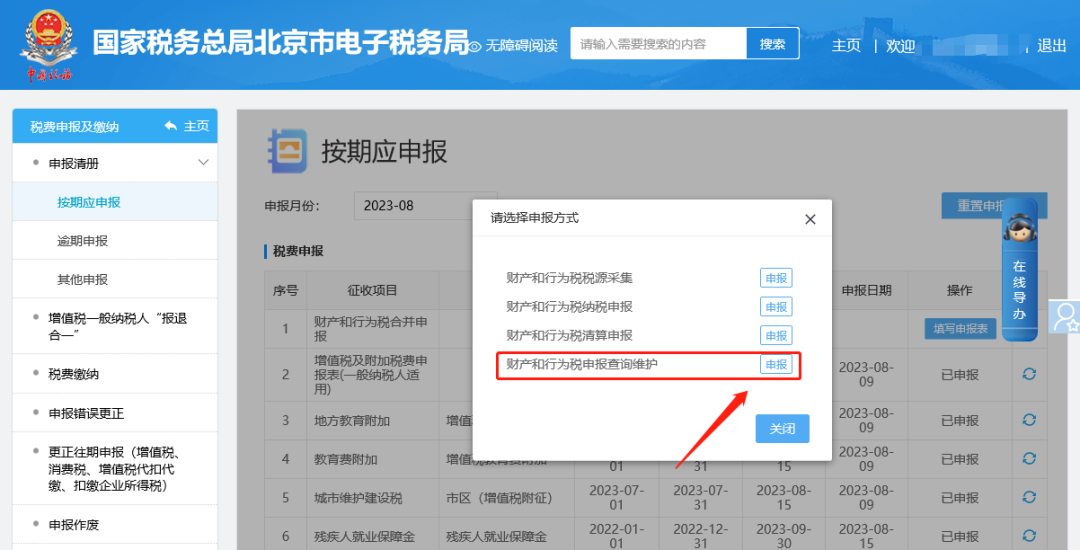The image size is (1080, 550).
Task: Click the back arrow beside 主页 in sidebar
Action: [171, 126]
